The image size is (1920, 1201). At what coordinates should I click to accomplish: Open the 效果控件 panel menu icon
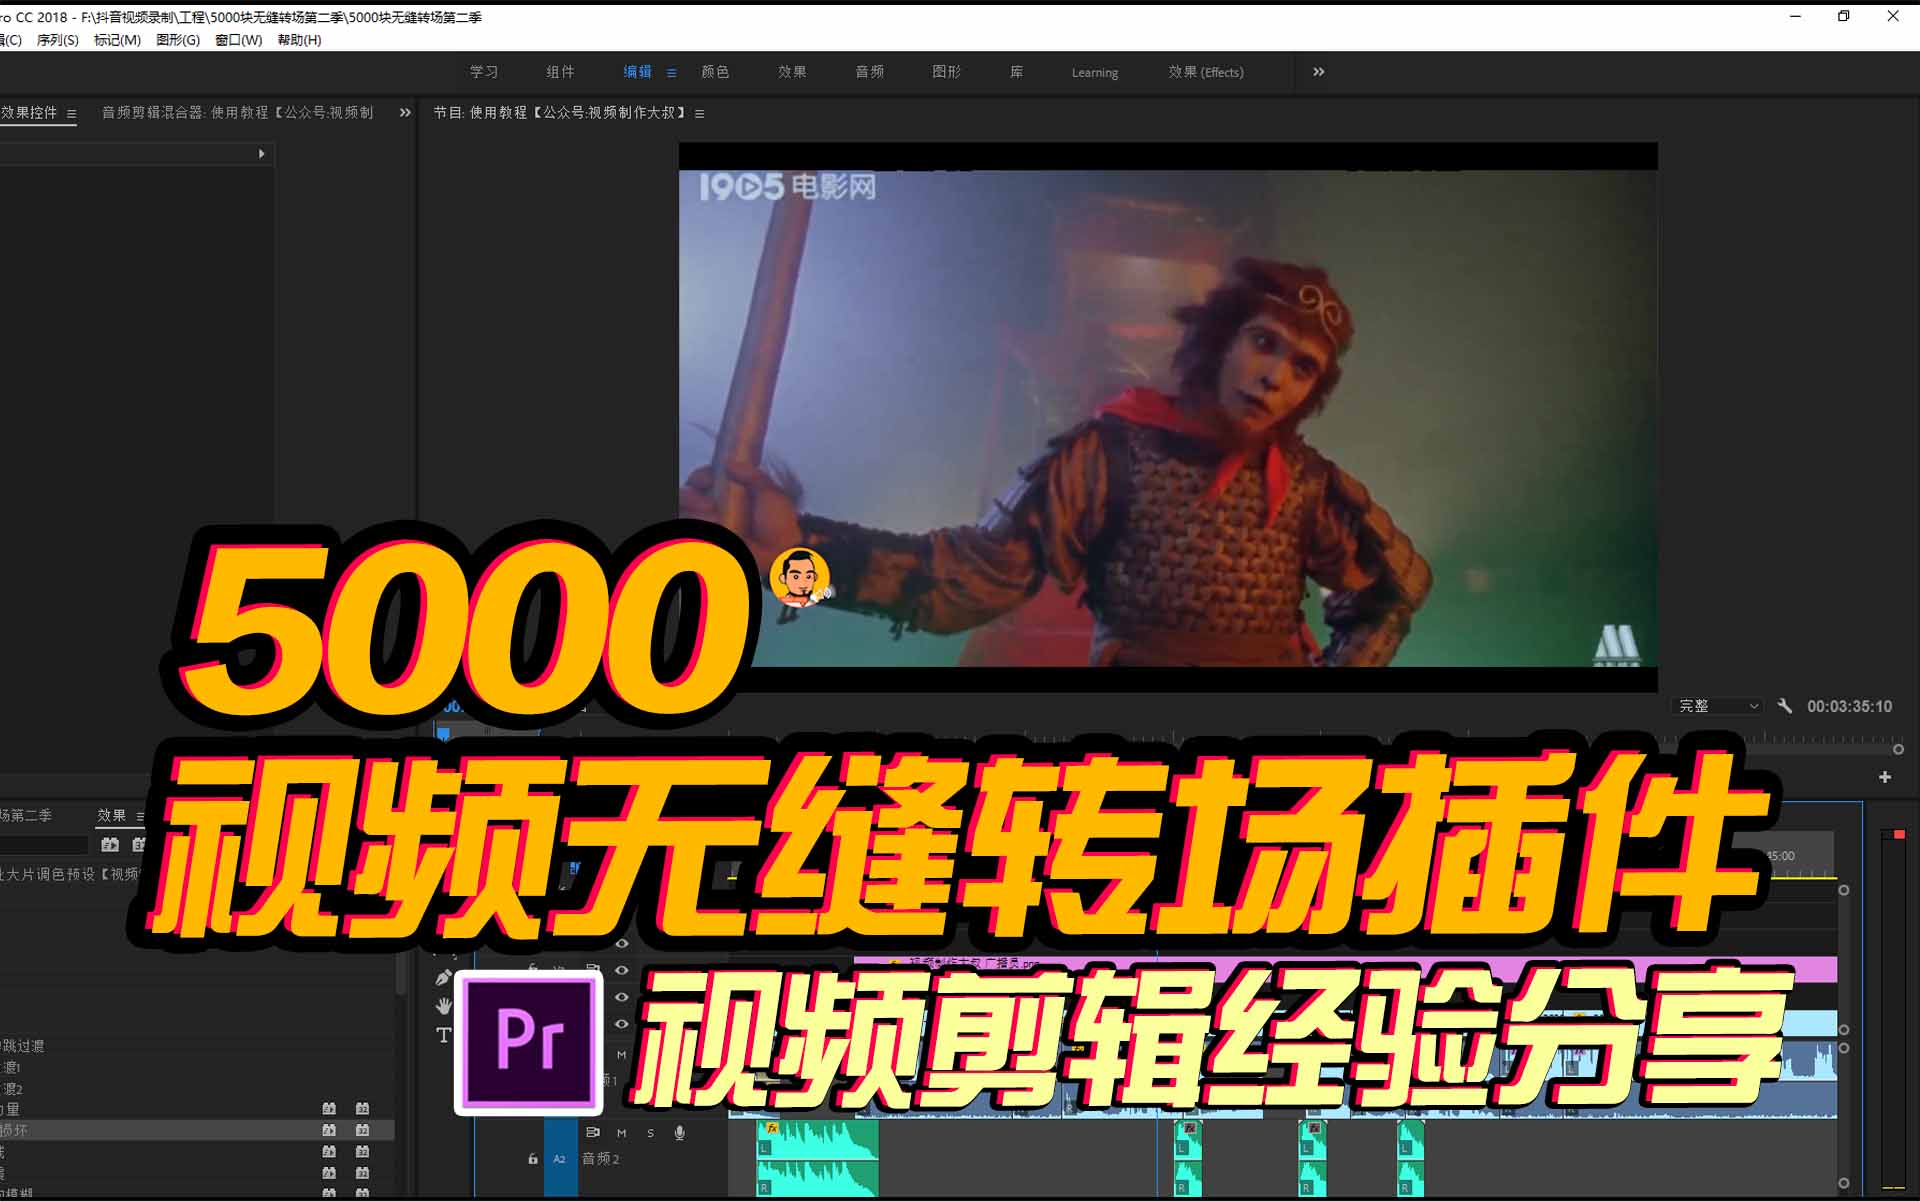(71, 114)
